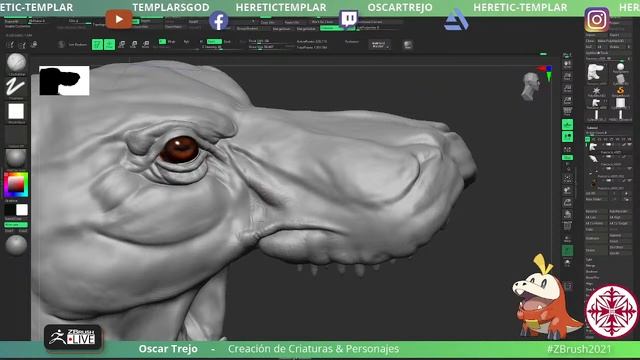Click the AAHalf icon in right shelf

click(567, 111)
